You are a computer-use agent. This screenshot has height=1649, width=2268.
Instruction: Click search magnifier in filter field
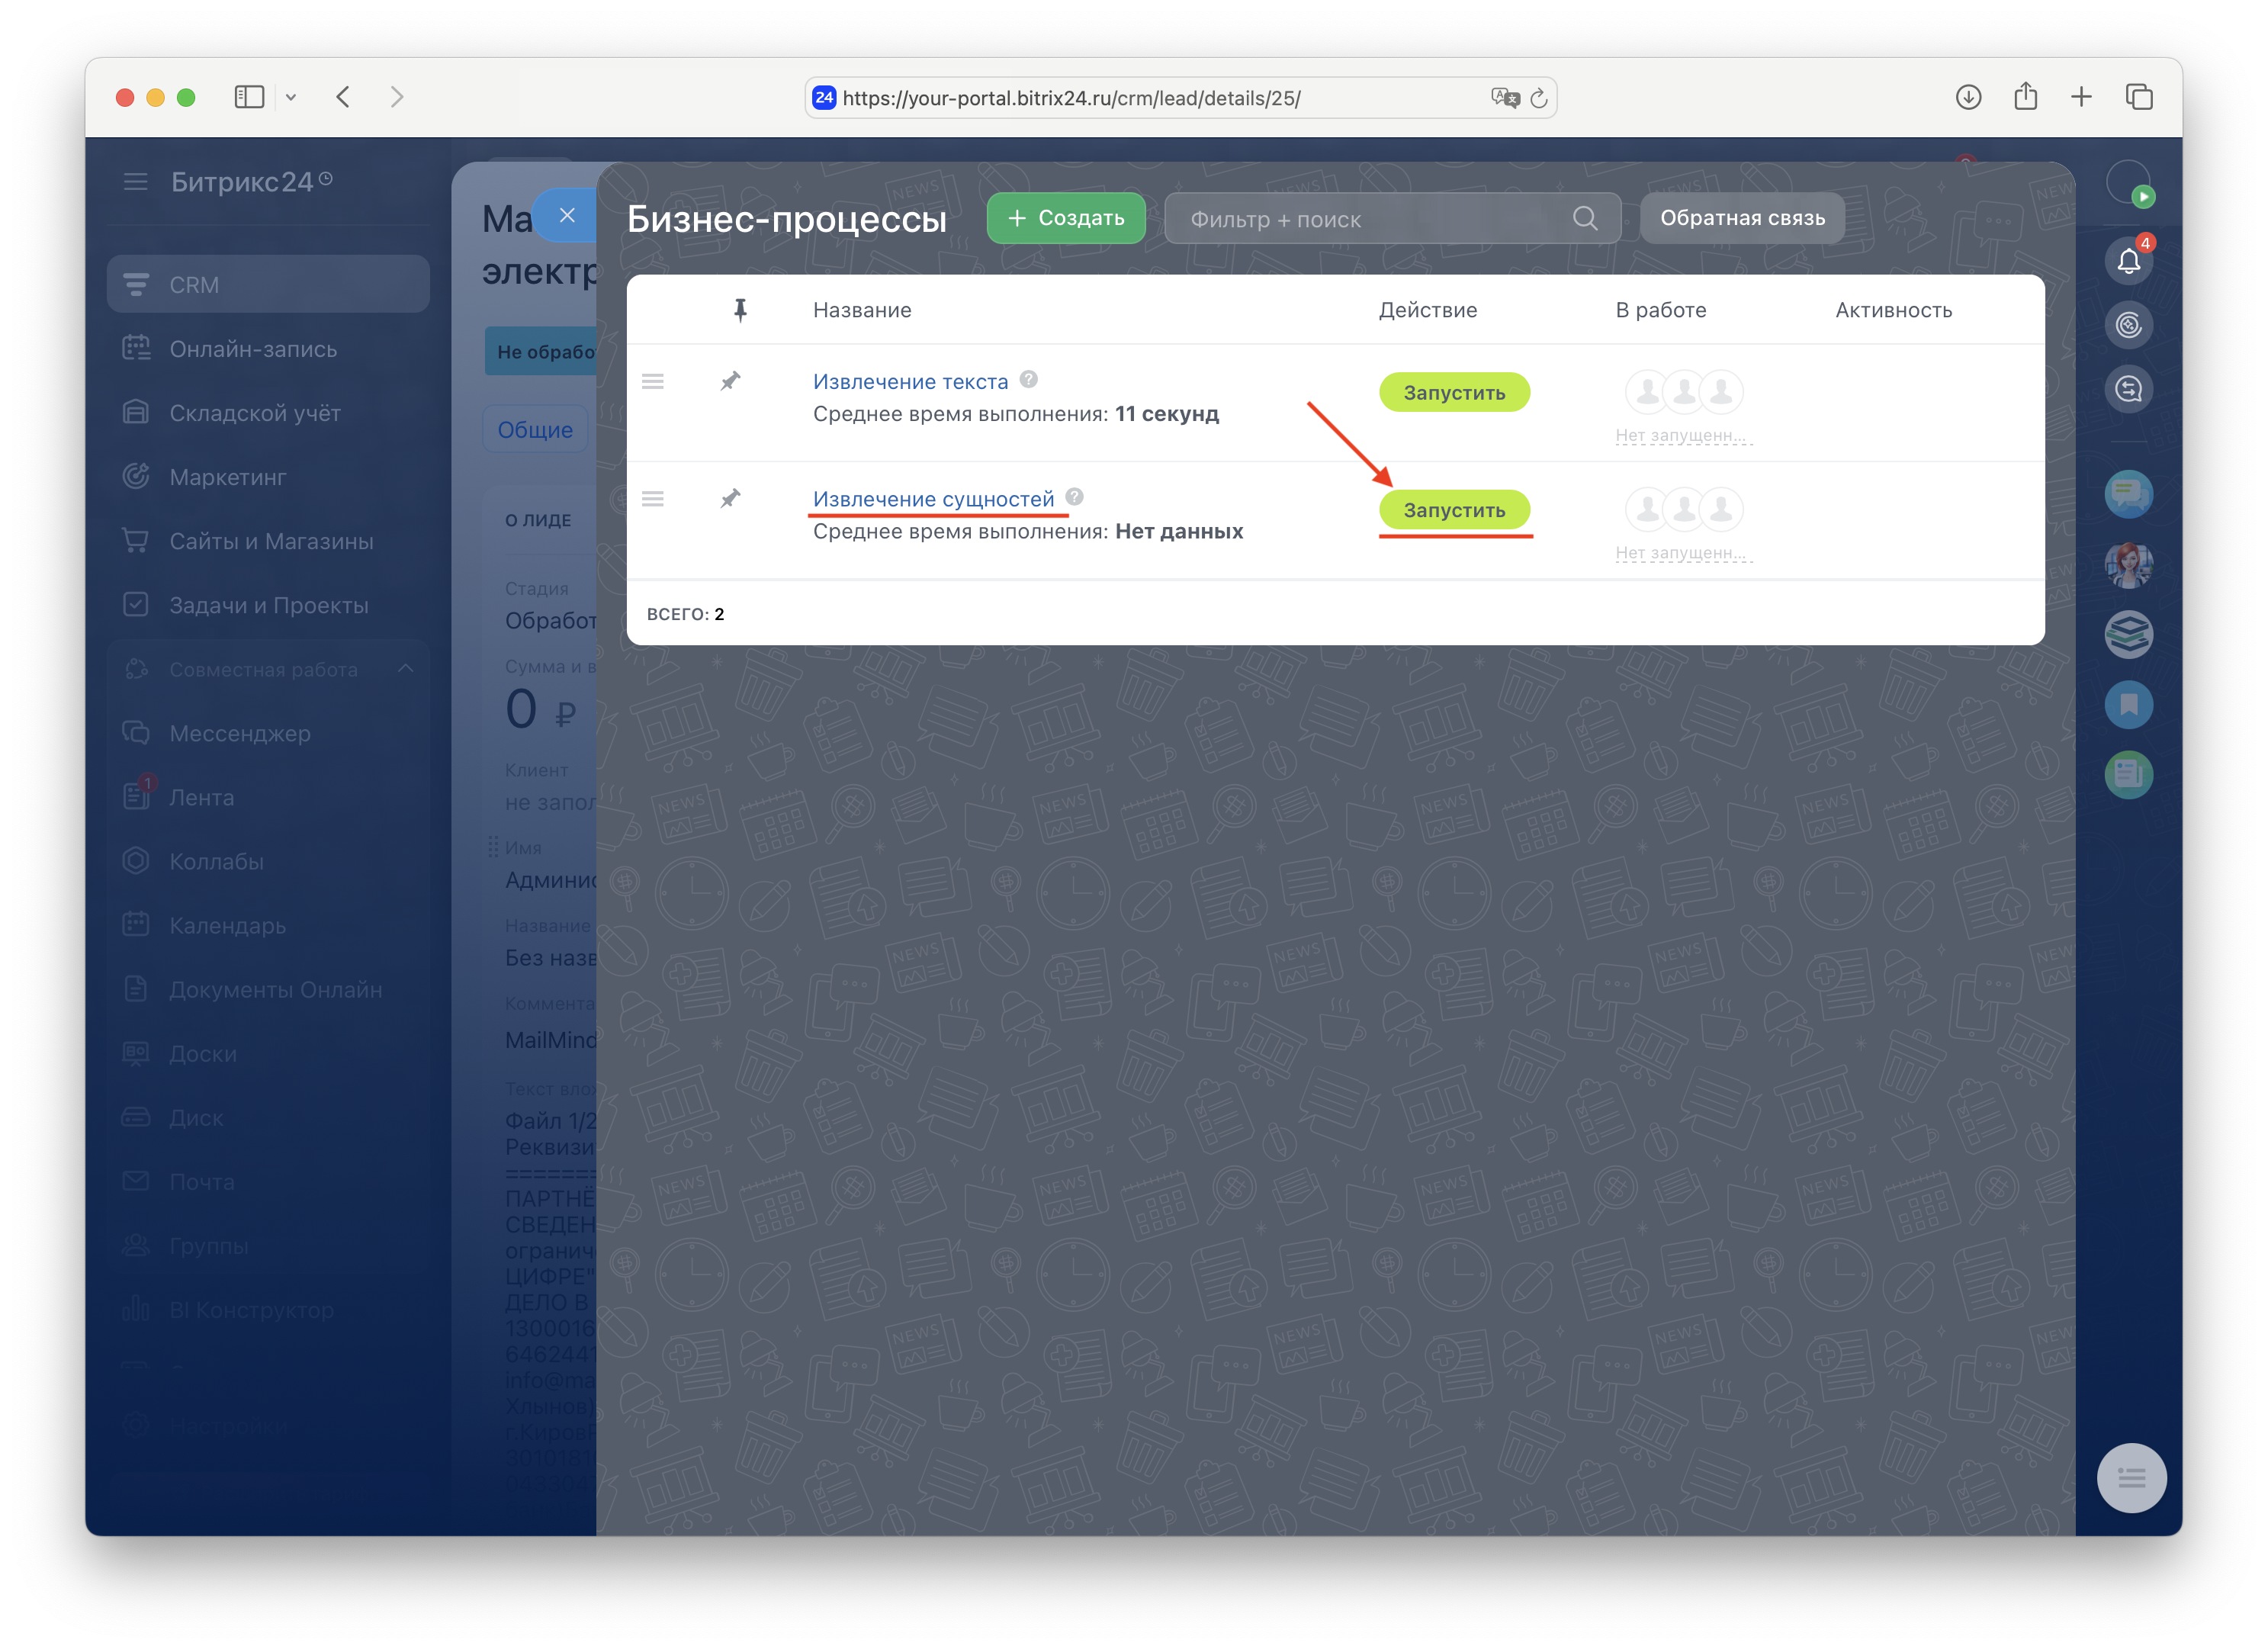[1584, 218]
